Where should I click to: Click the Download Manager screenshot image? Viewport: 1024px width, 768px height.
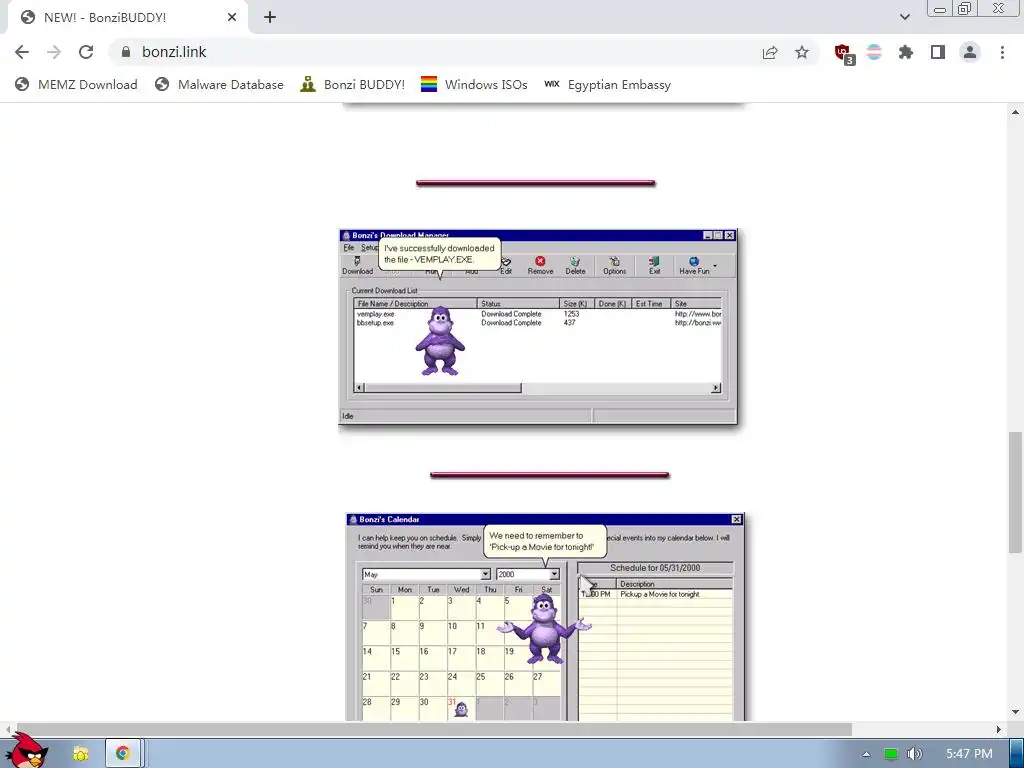pyautogui.click(x=537, y=327)
